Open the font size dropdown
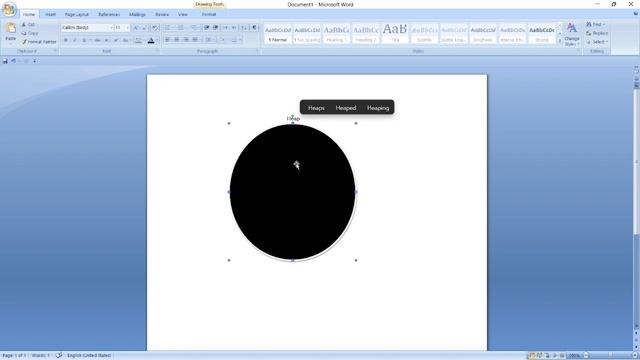The height and width of the screenshot is (360, 640). [127, 28]
